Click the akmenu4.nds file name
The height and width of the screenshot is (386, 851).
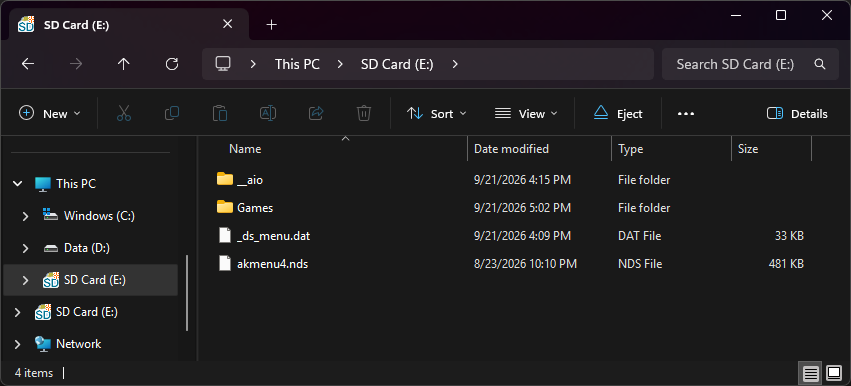pyautogui.click(x=272, y=264)
